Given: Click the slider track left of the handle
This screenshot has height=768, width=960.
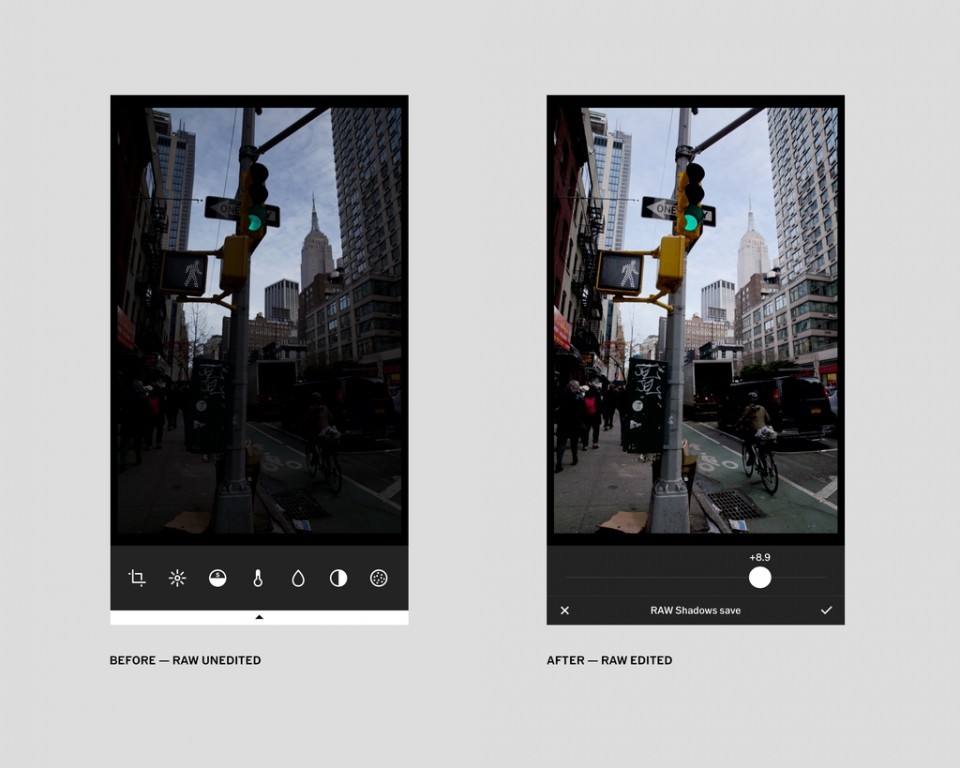Looking at the screenshot, I should click(x=656, y=578).
